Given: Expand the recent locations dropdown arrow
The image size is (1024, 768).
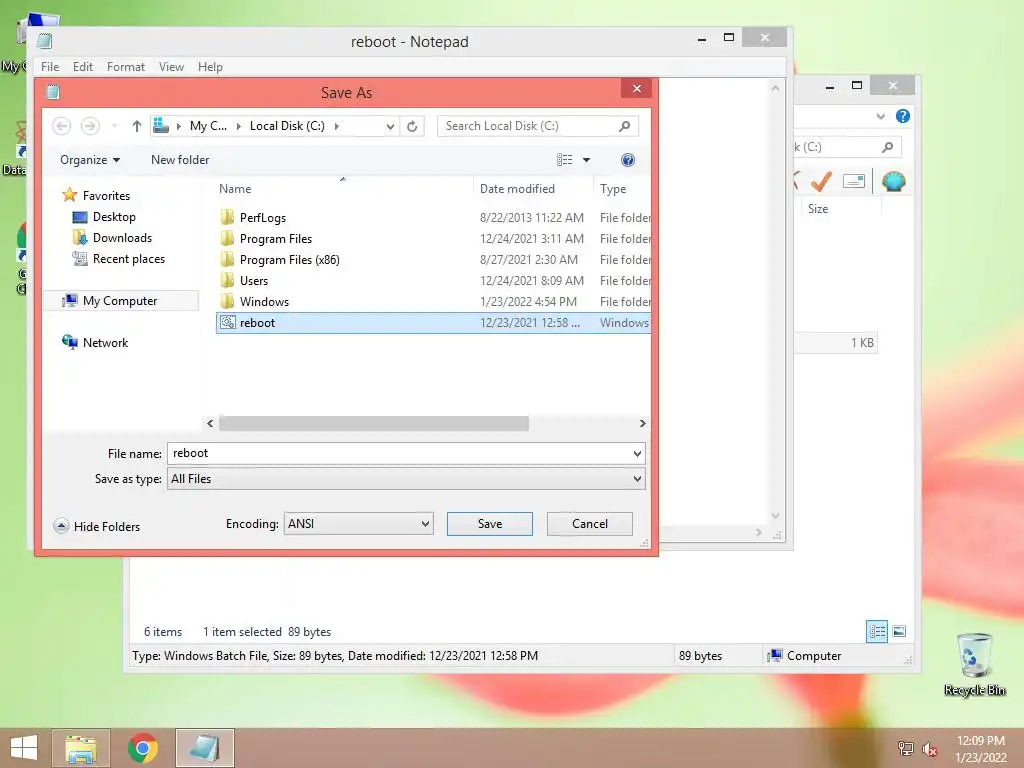Looking at the screenshot, I should pyautogui.click(x=114, y=126).
